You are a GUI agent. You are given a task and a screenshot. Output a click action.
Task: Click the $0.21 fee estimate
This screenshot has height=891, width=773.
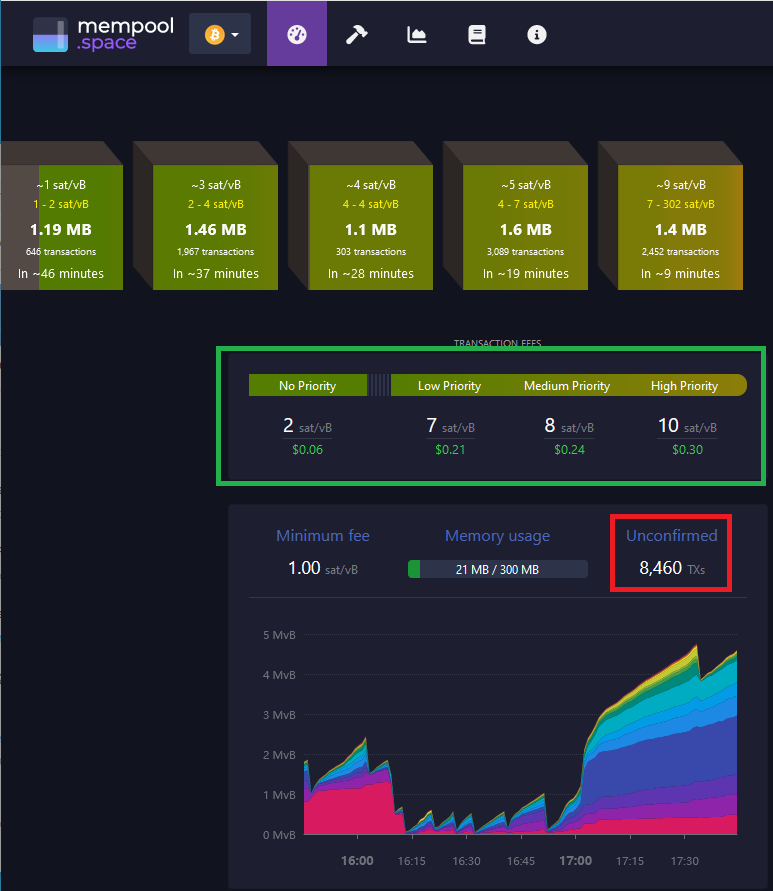click(450, 449)
